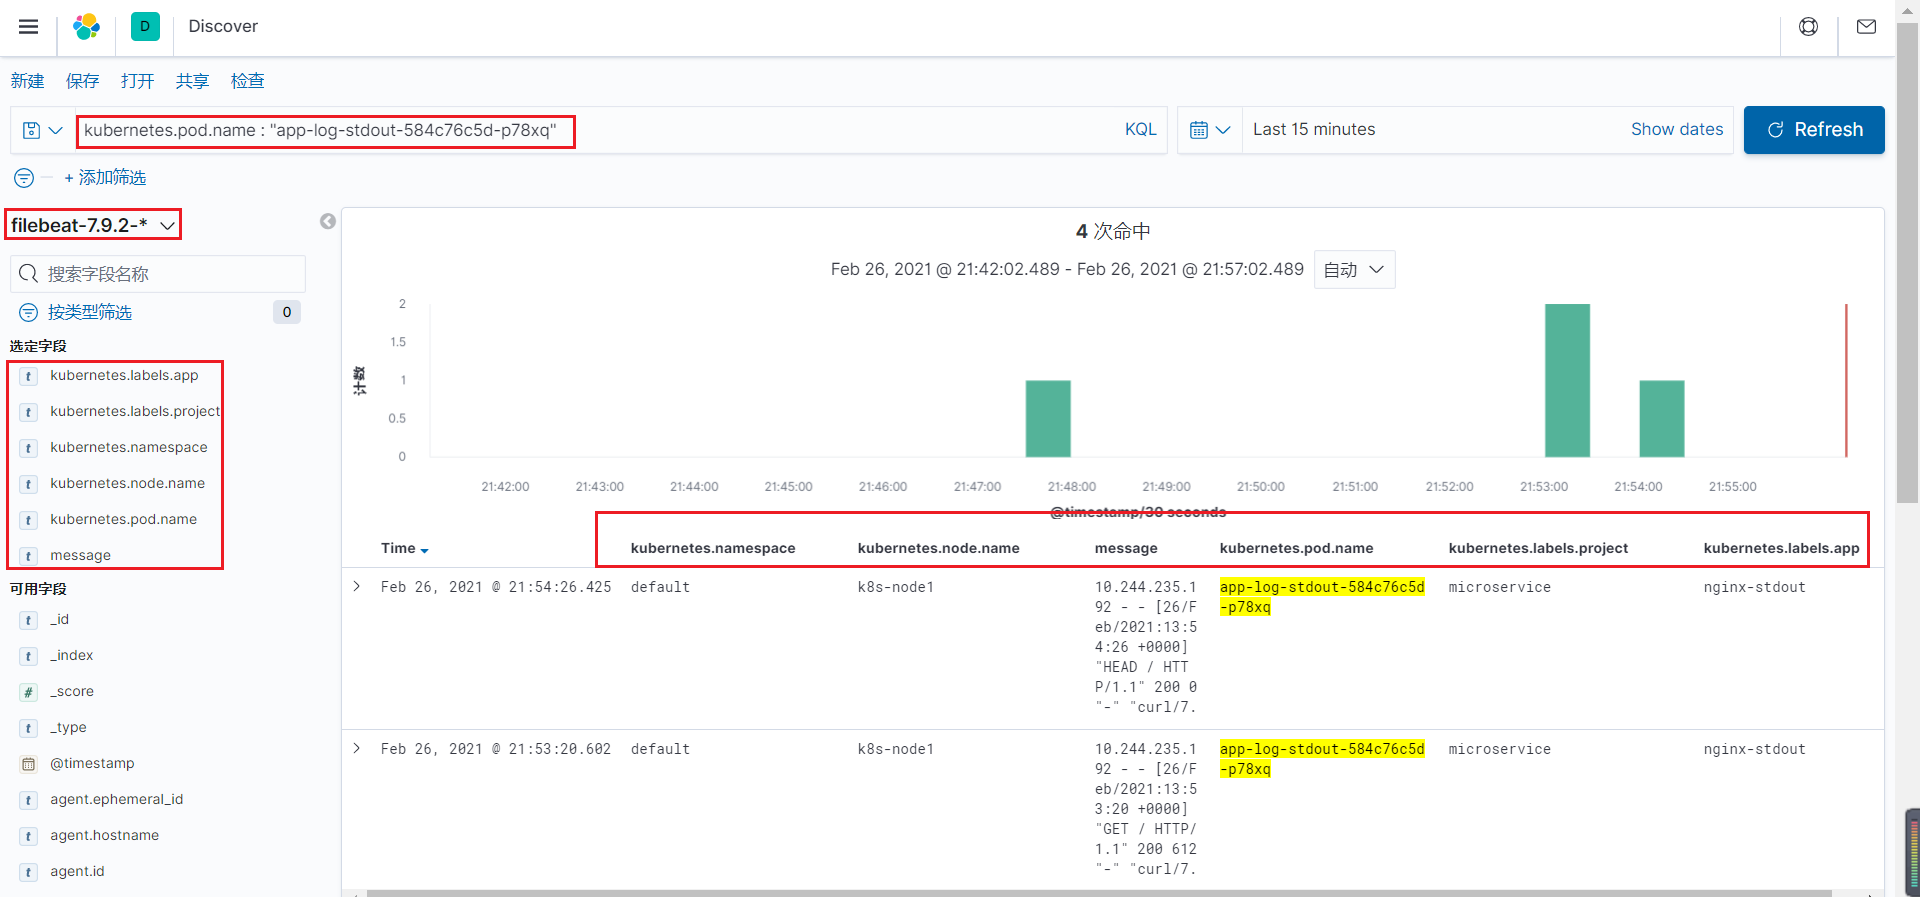Open the 共享 menu item
The width and height of the screenshot is (1920, 897).
pos(192,81)
